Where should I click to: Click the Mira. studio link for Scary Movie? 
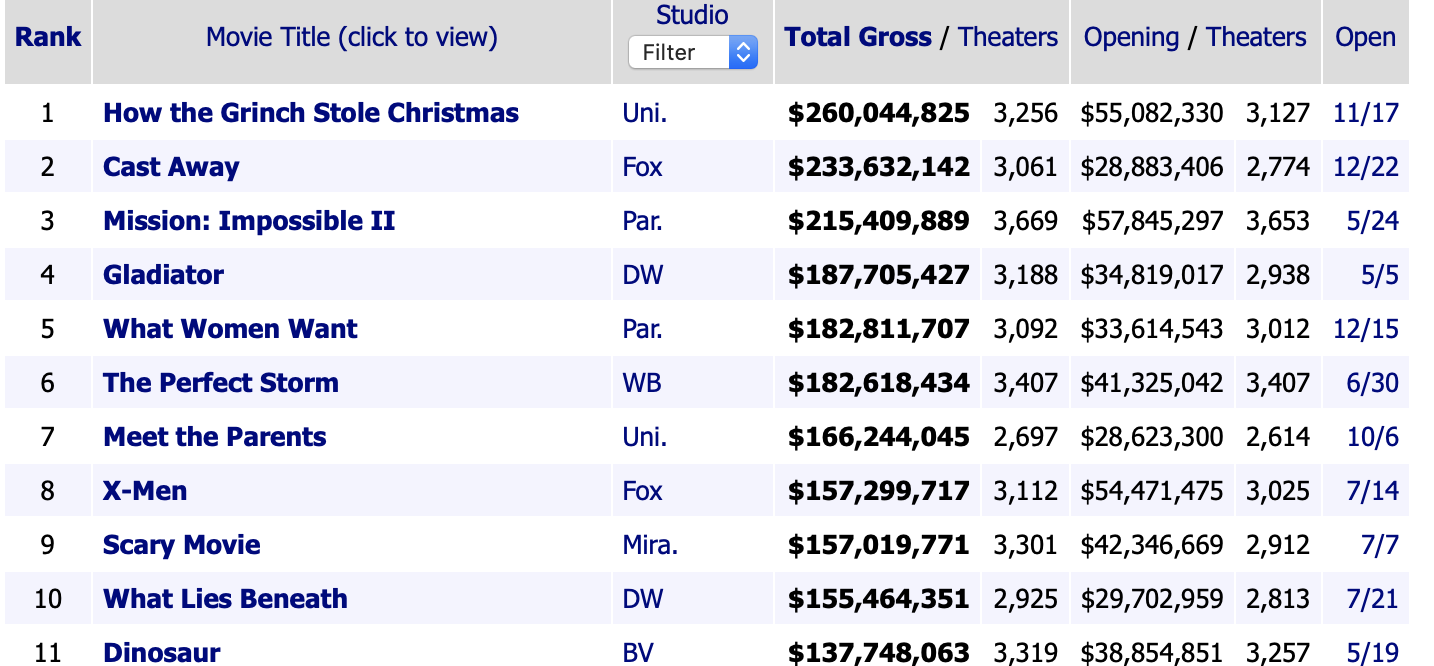pos(650,545)
